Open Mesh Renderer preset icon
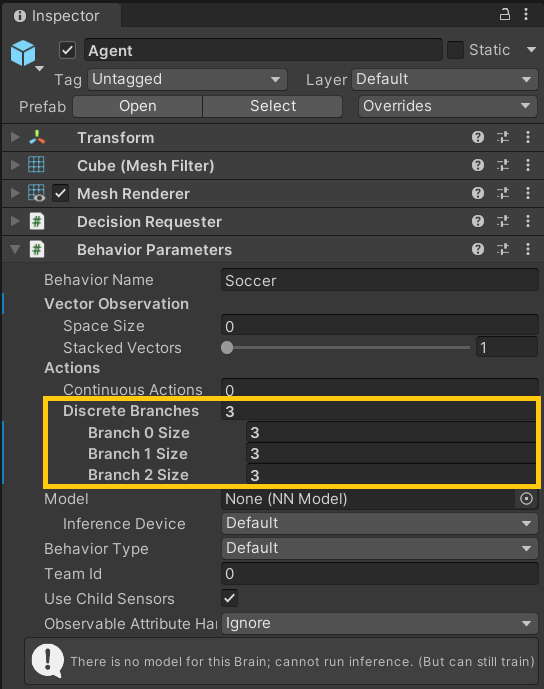 pos(503,193)
